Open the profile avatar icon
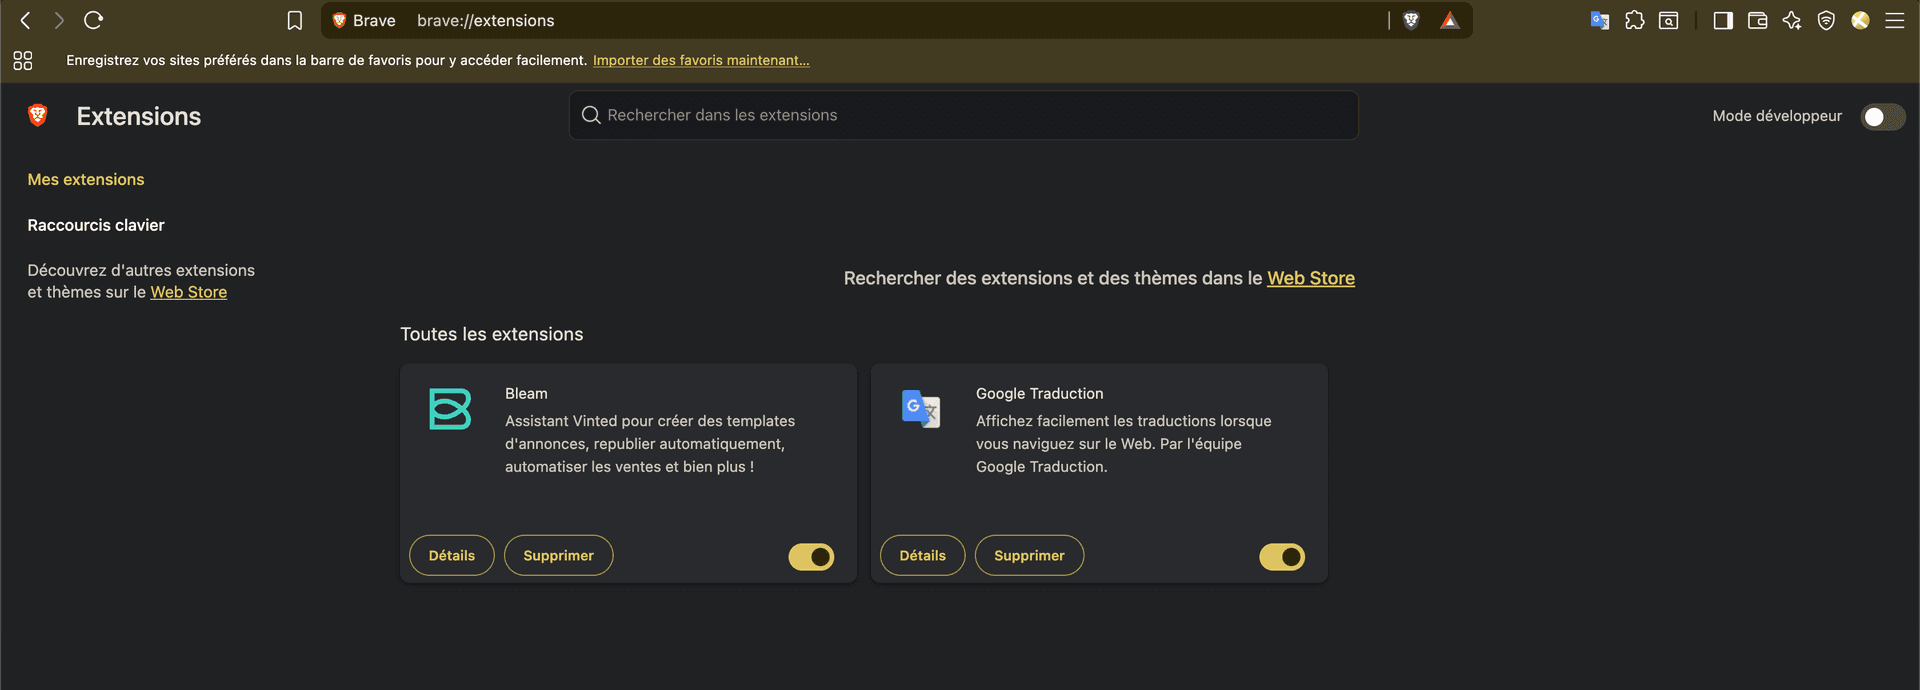Image resolution: width=1920 pixels, height=690 pixels. click(x=1860, y=20)
